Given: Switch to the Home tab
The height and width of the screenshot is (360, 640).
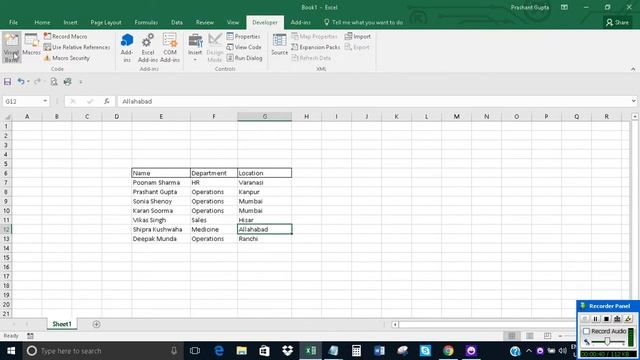Looking at the screenshot, I should coord(42,22).
